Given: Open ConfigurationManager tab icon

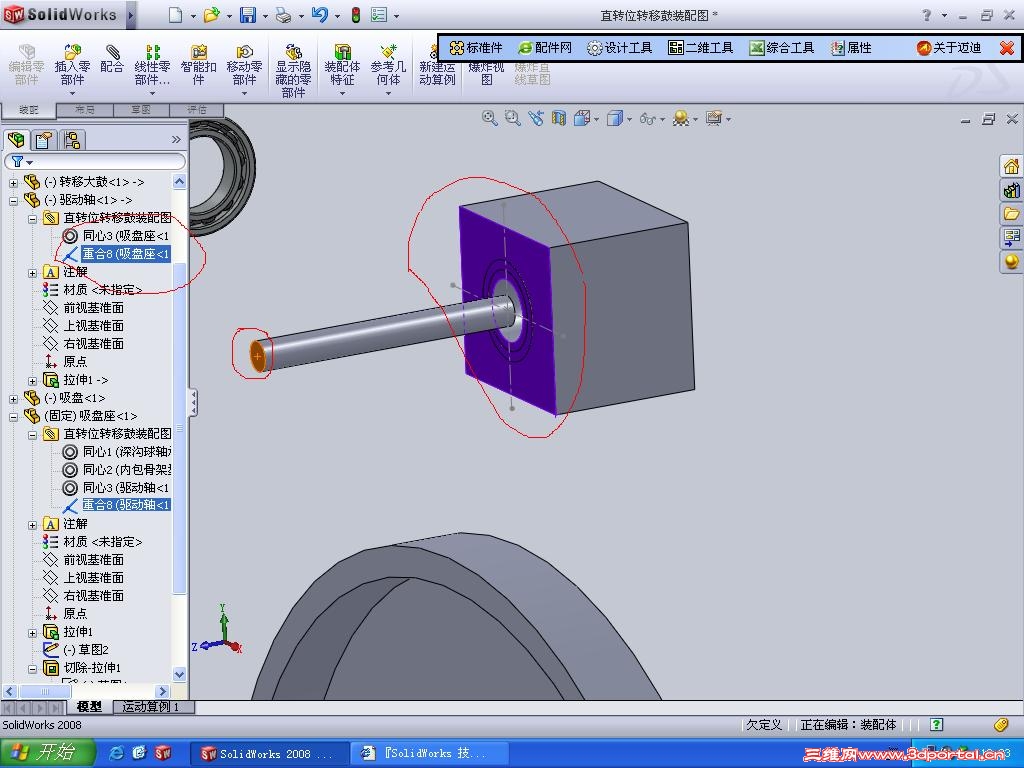Looking at the screenshot, I should (72, 140).
